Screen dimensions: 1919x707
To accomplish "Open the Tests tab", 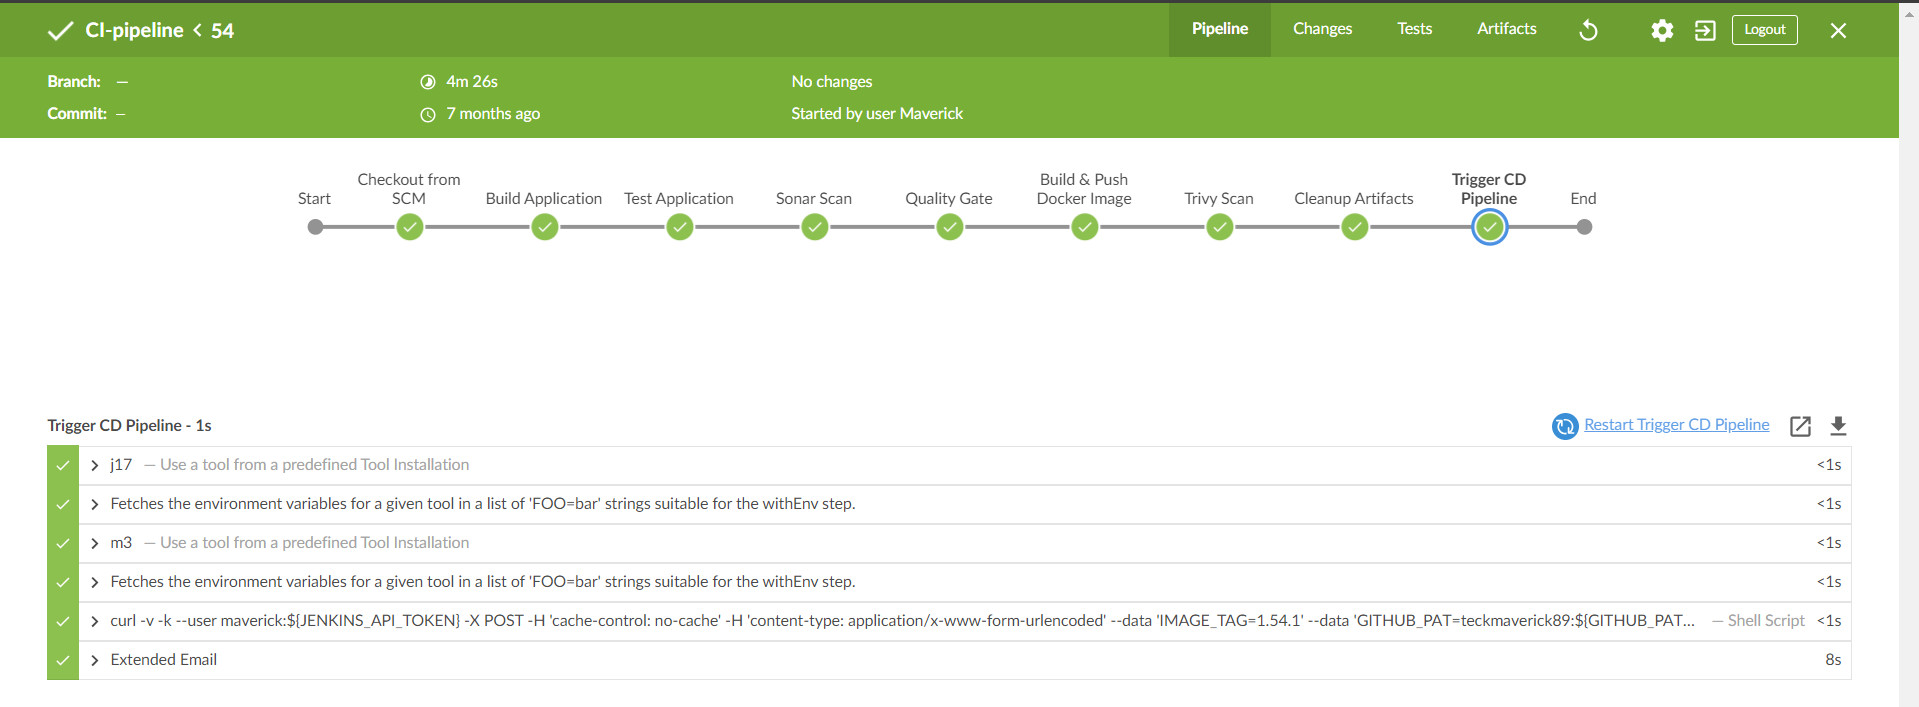I will click(x=1415, y=29).
